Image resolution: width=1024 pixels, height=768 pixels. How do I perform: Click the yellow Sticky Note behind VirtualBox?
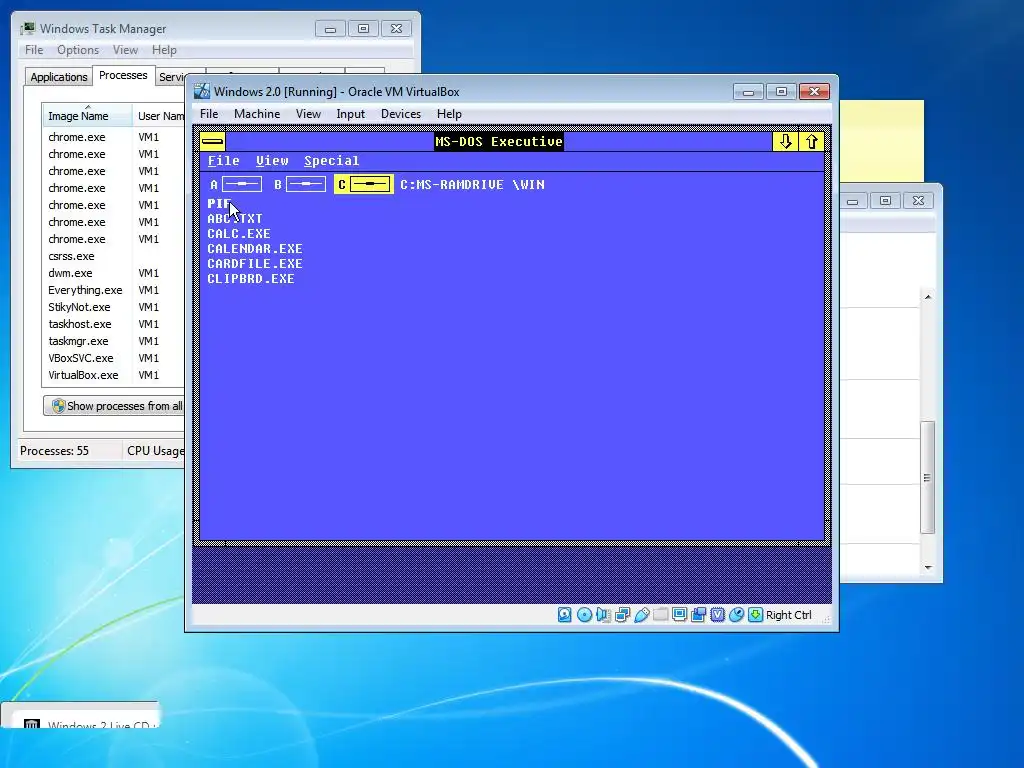[x=882, y=140]
